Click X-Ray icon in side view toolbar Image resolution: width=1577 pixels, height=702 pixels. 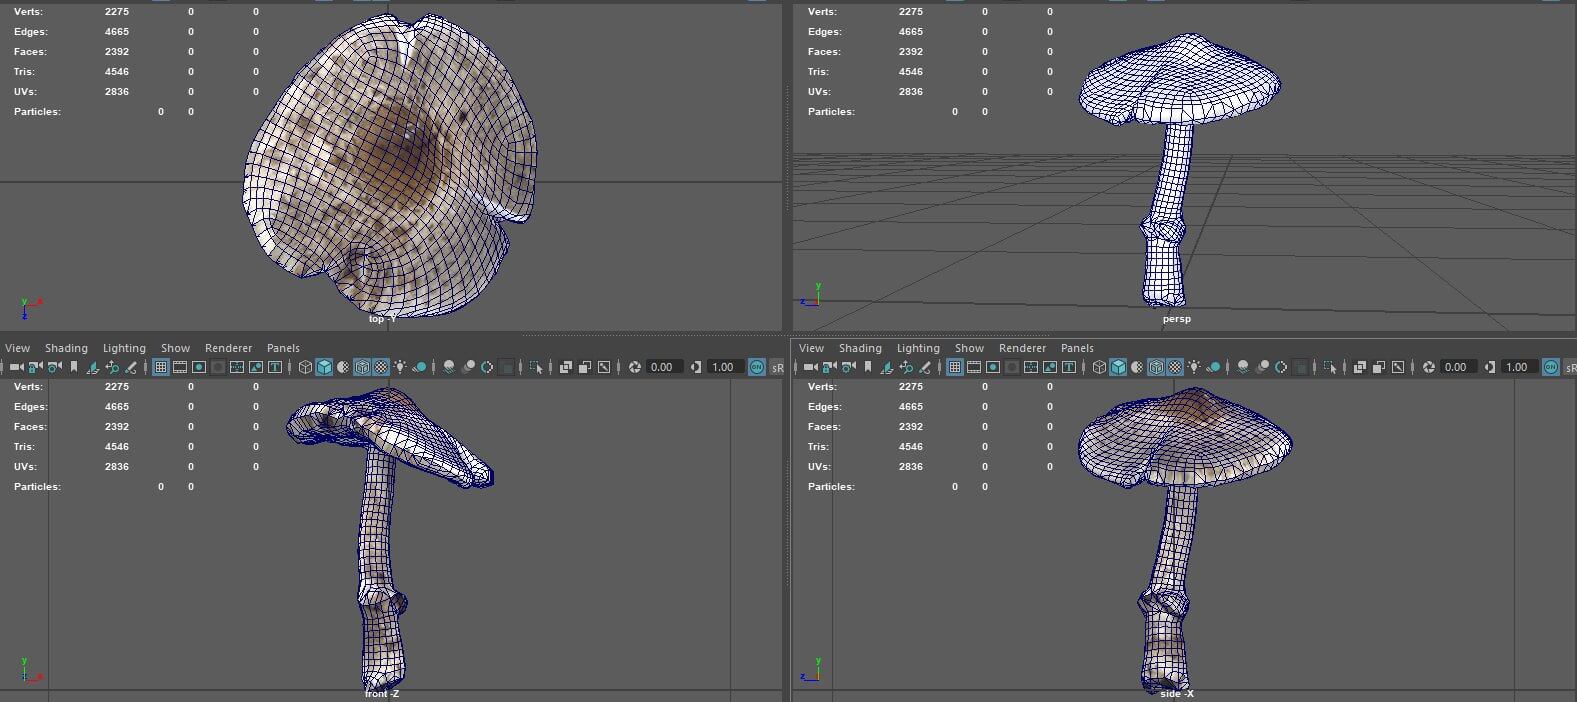coord(1359,367)
